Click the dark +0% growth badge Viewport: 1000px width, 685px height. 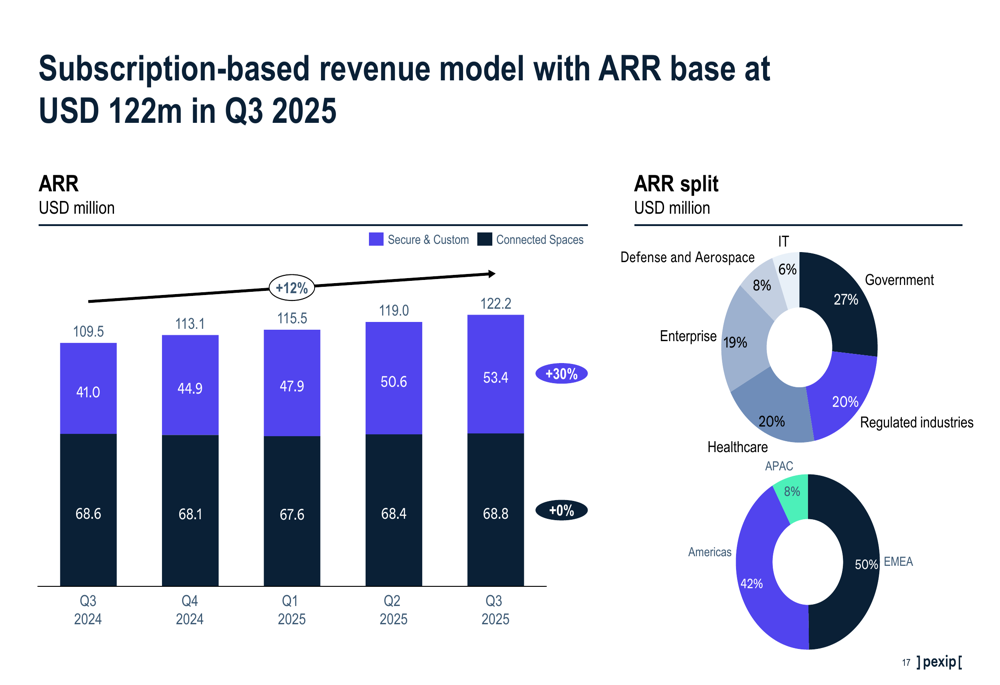coord(561,510)
